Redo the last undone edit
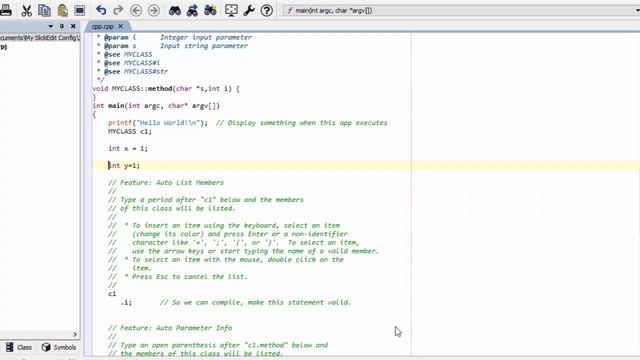The width and height of the screenshot is (640, 360). [118, 11]
